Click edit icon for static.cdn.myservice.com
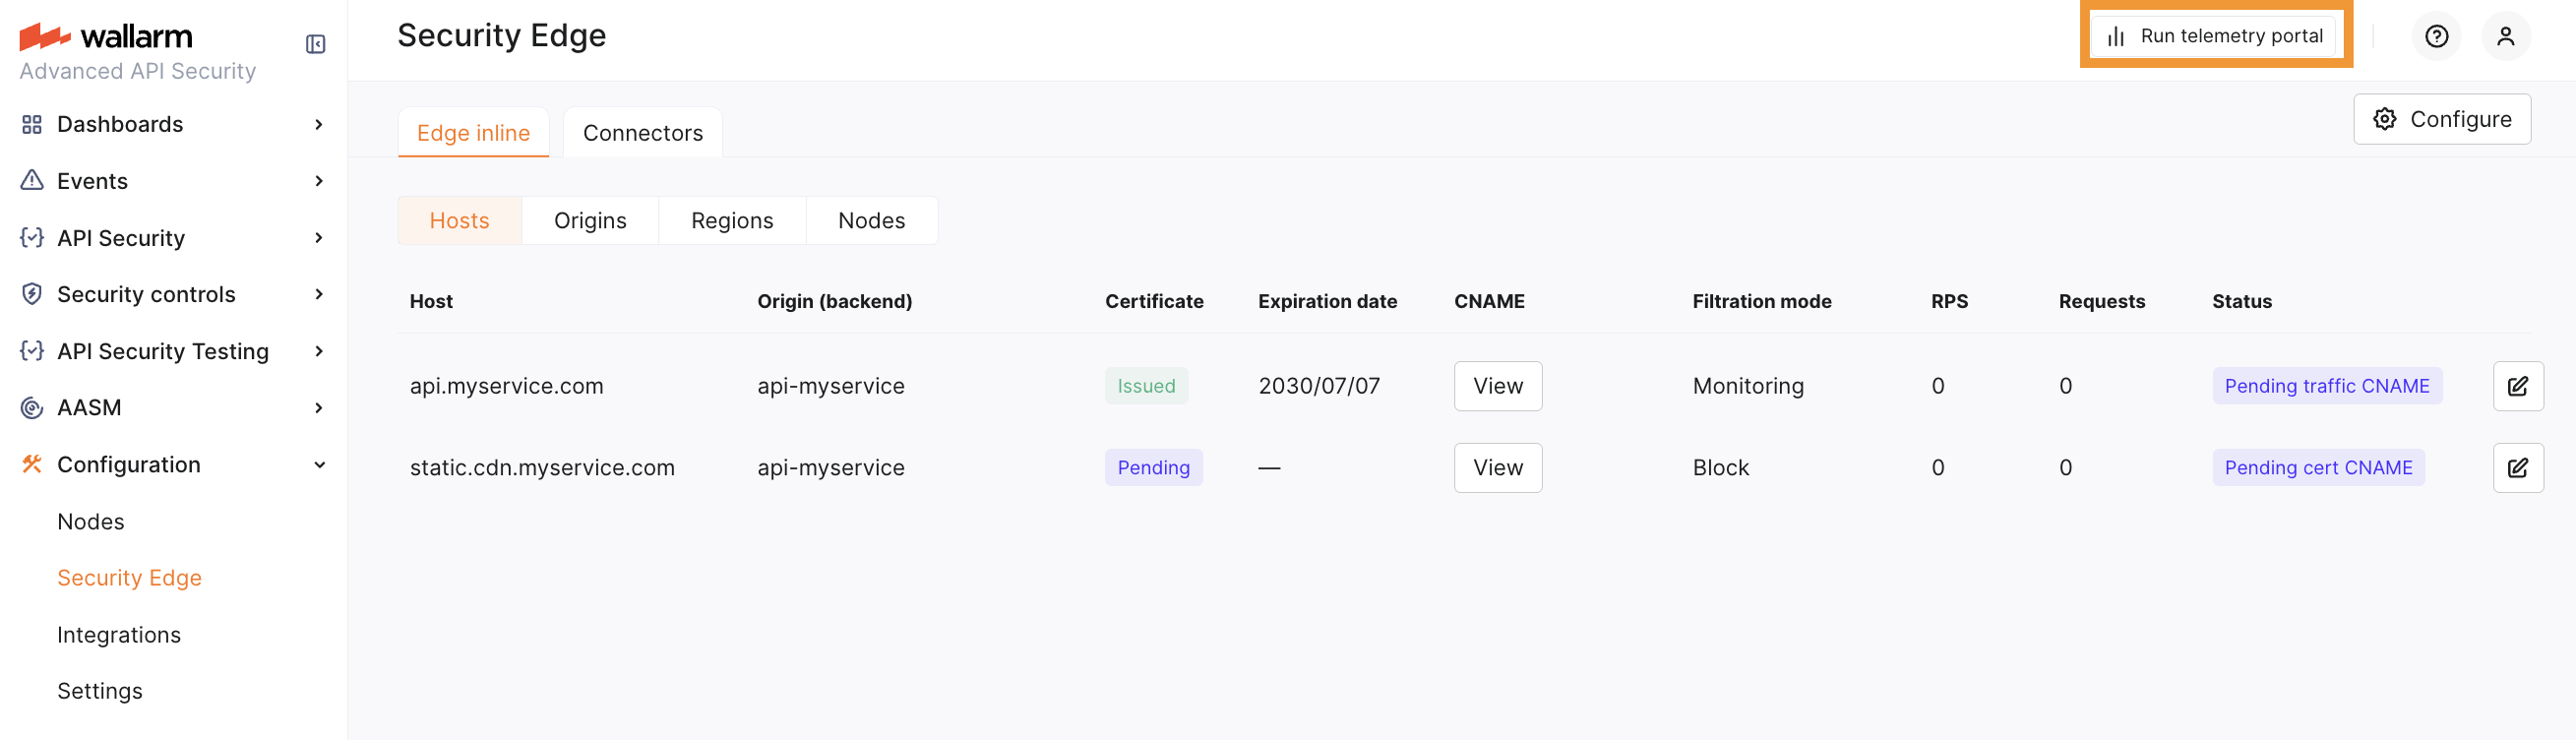2576x740 pixels. click(2517, 468)
